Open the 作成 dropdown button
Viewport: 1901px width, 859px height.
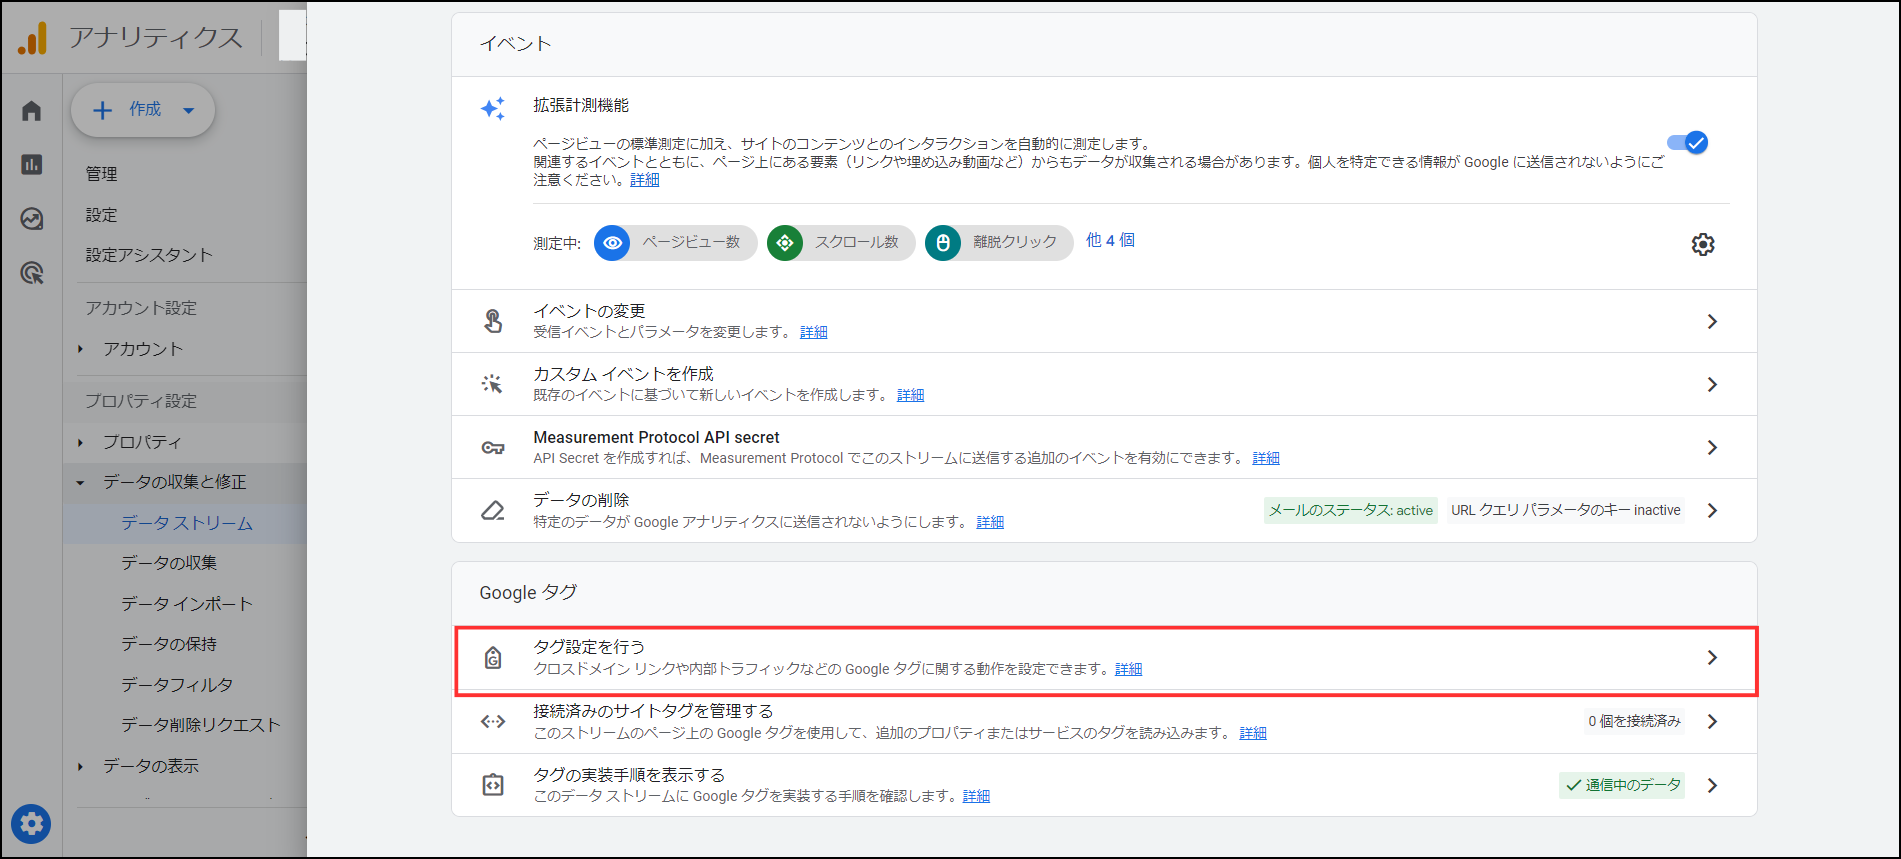pyautogui.click(x=143, y=110)
